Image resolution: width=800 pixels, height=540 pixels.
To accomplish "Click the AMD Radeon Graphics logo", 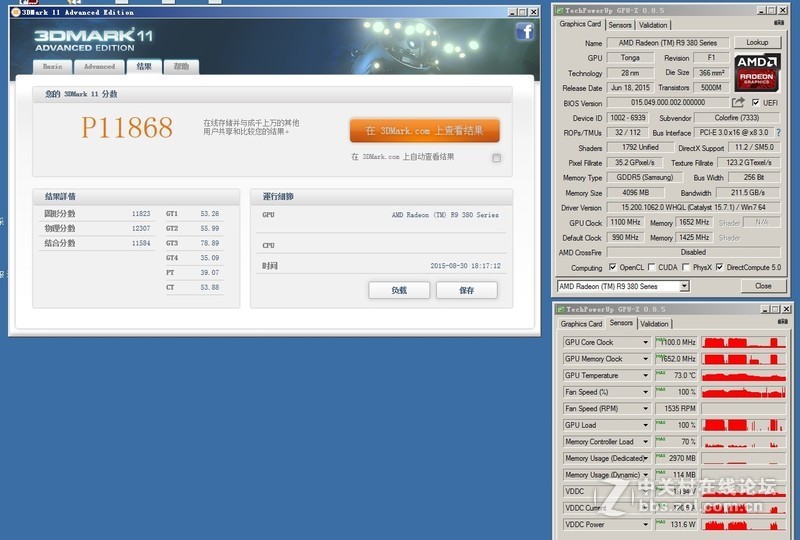I will click(757, 72).
